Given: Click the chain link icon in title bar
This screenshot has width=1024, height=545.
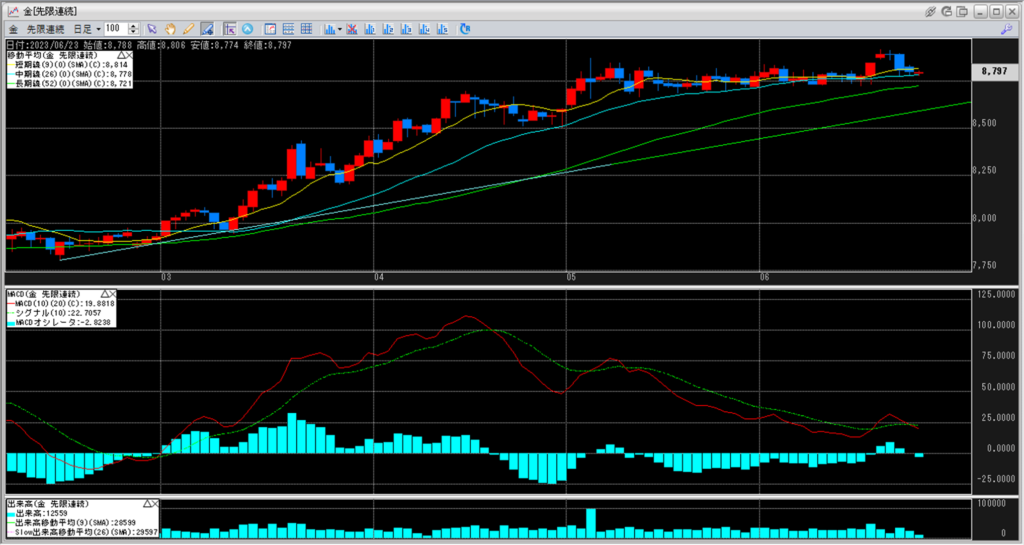Looking at the screenshot, I should click(930, 10).
